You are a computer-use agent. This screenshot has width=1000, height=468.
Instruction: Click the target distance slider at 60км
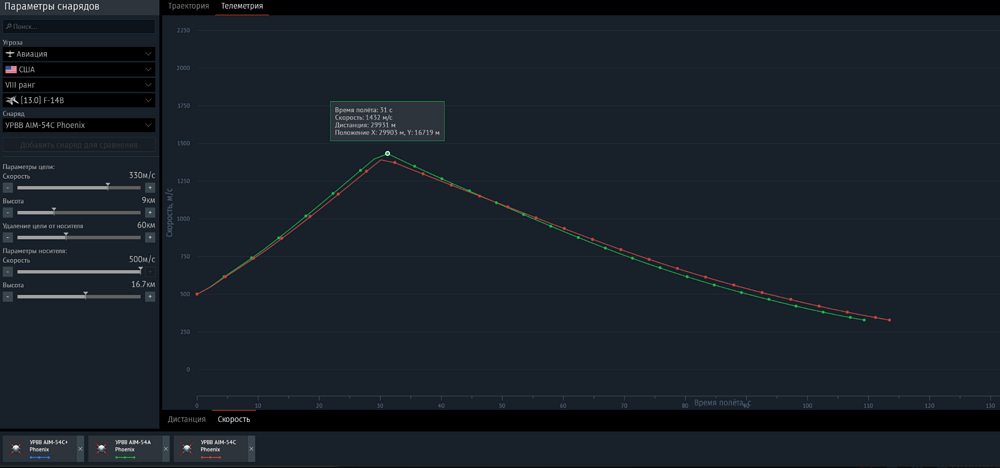65,237
